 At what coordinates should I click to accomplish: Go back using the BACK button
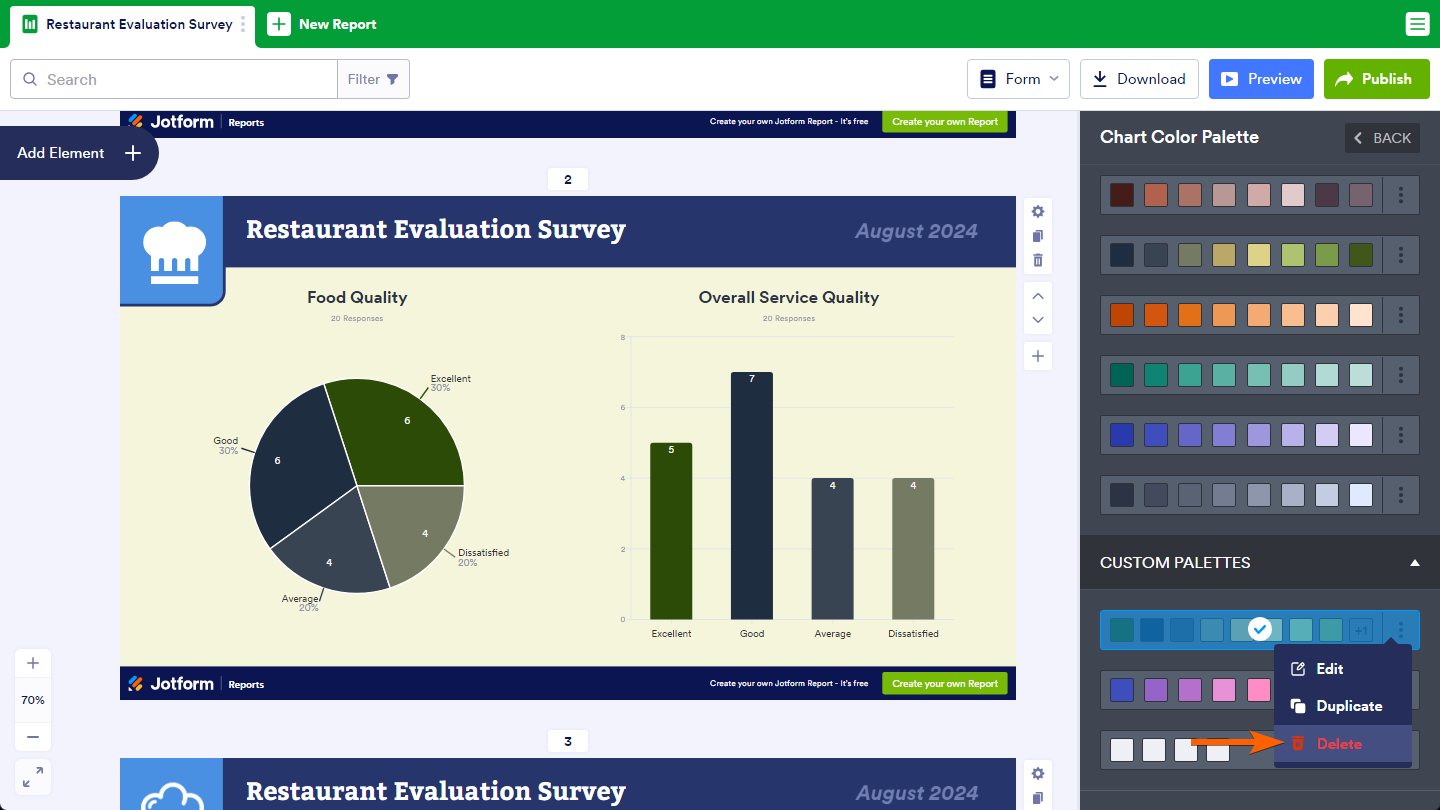point(1382,138)
